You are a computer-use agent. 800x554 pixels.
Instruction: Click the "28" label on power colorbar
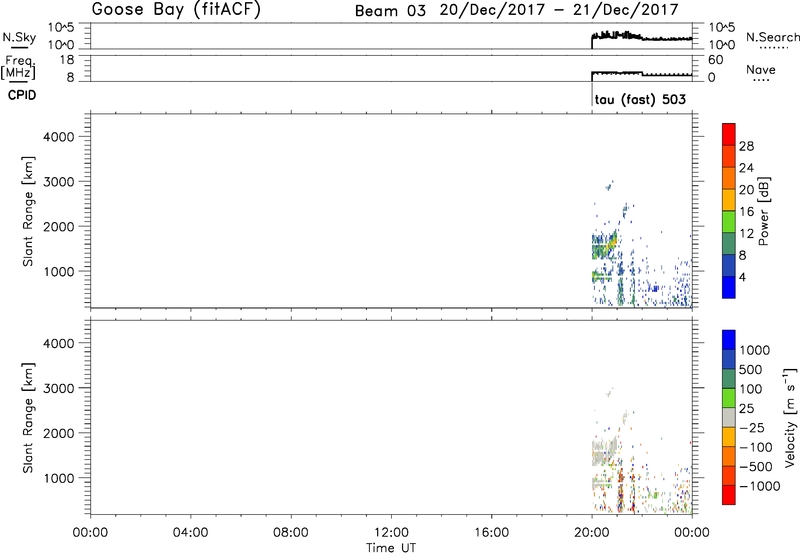746,146
